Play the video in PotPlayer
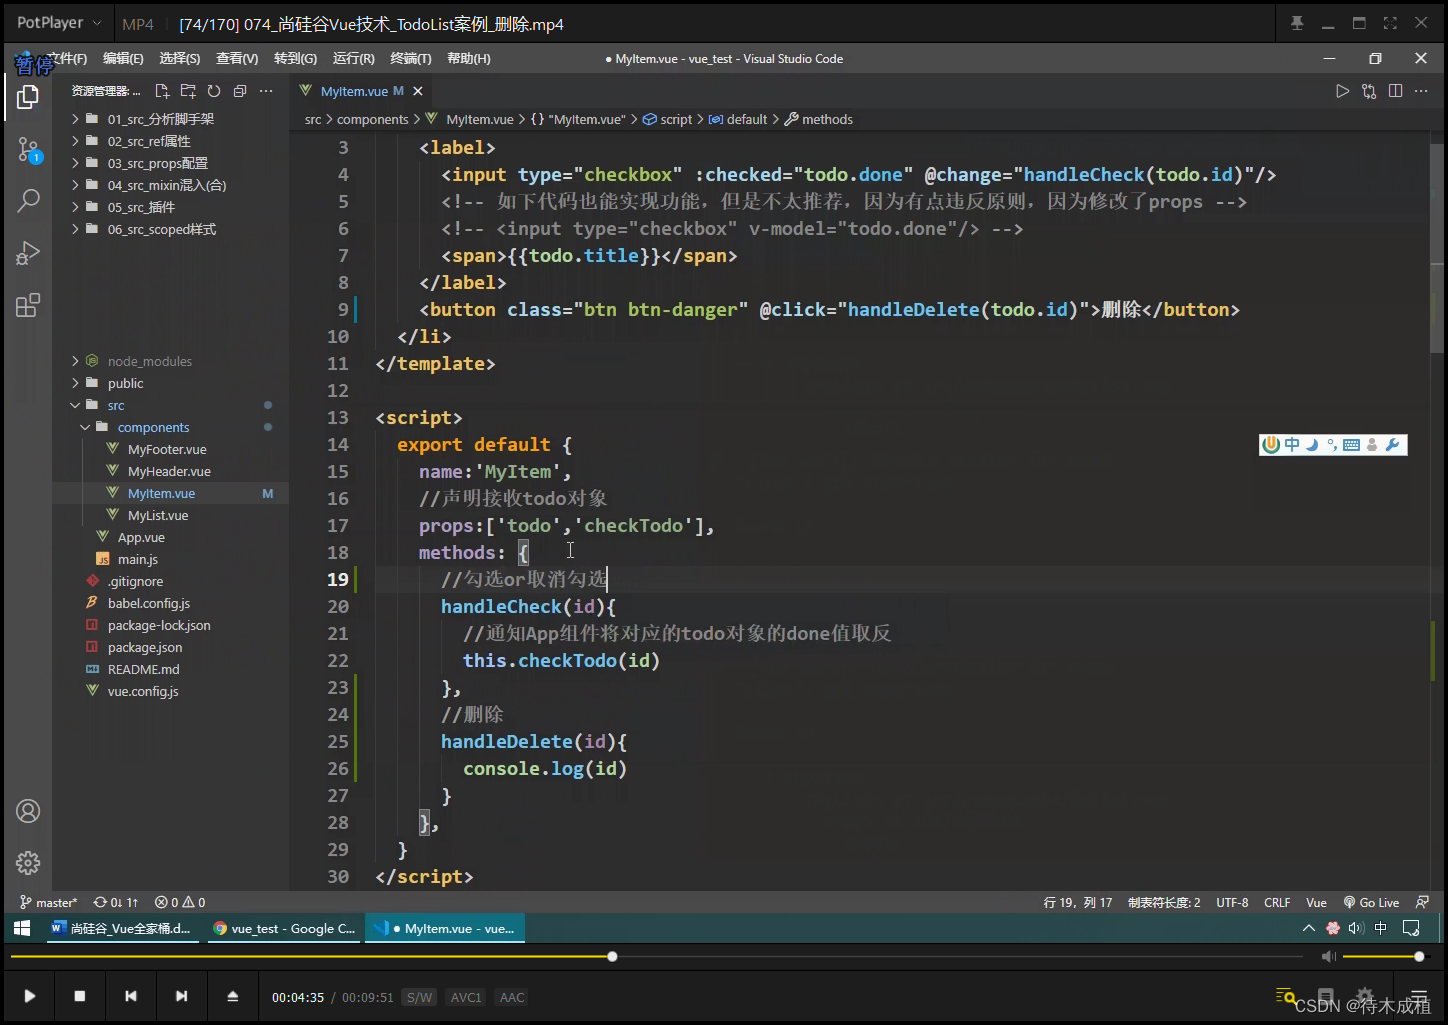The height and width of the screenshot is (1025, 1448). pos(30,996)
